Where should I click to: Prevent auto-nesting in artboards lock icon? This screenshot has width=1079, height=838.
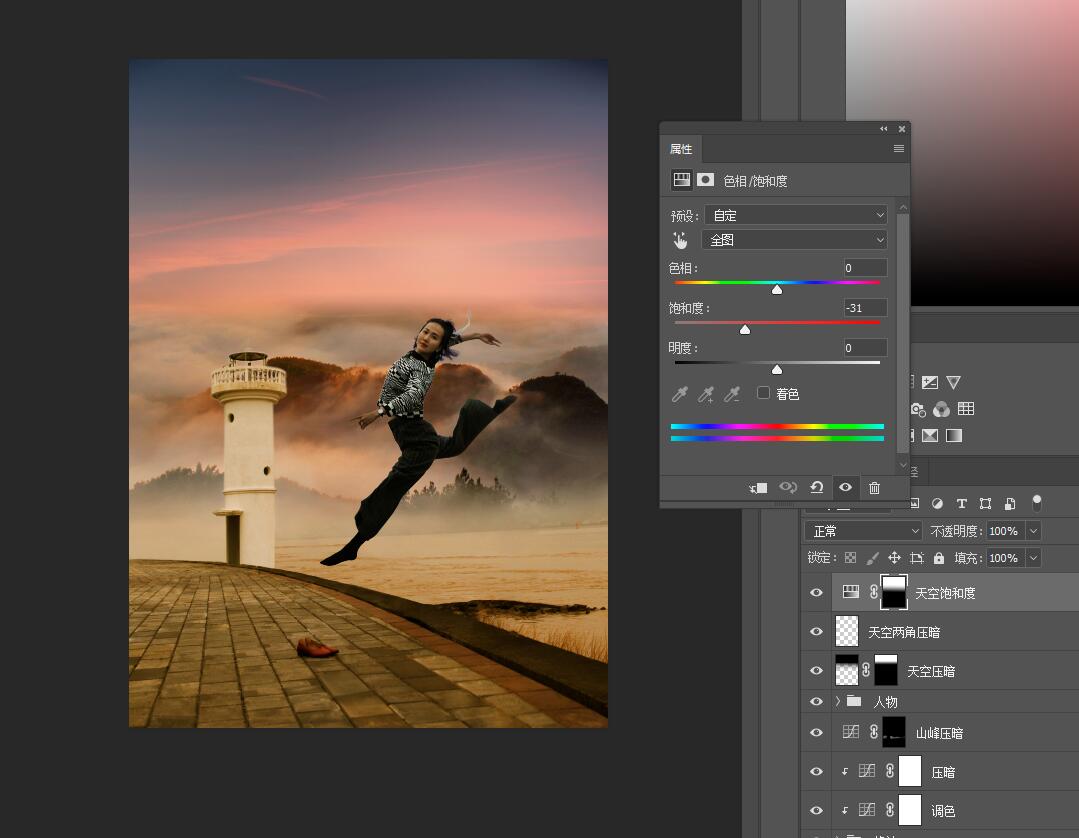click(917, 558)
